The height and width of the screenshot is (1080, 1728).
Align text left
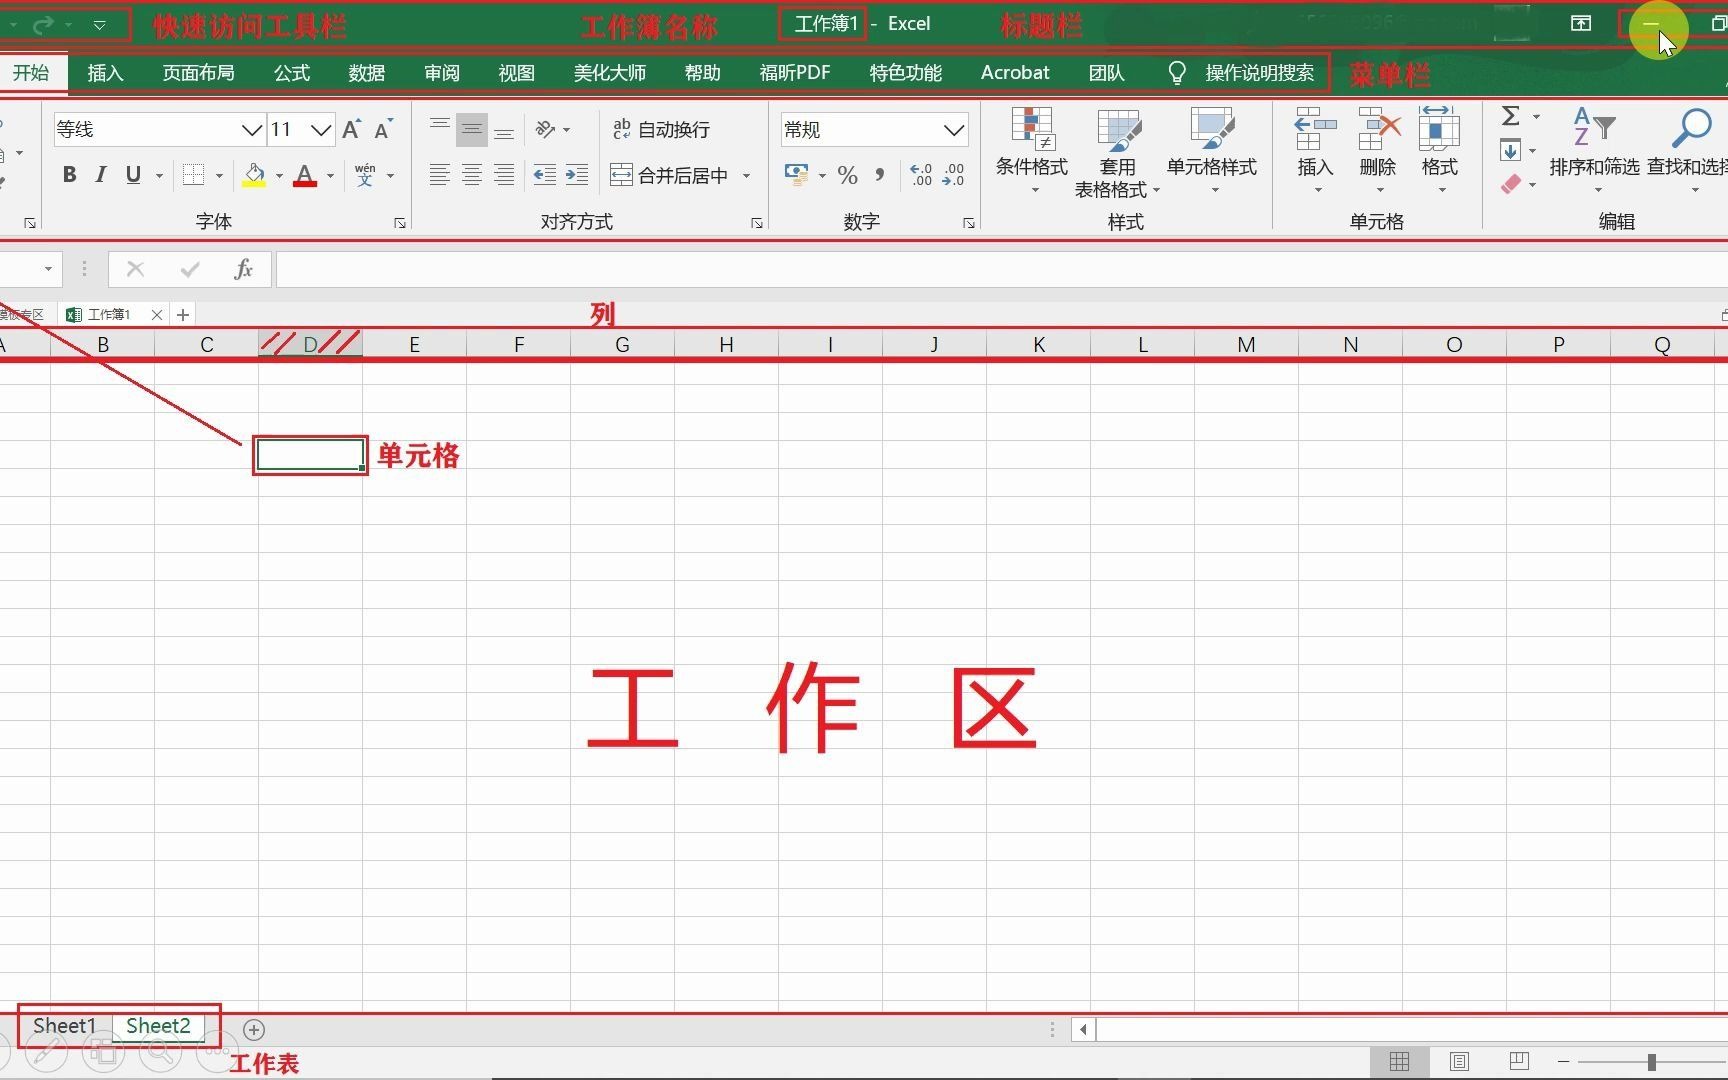439,175
